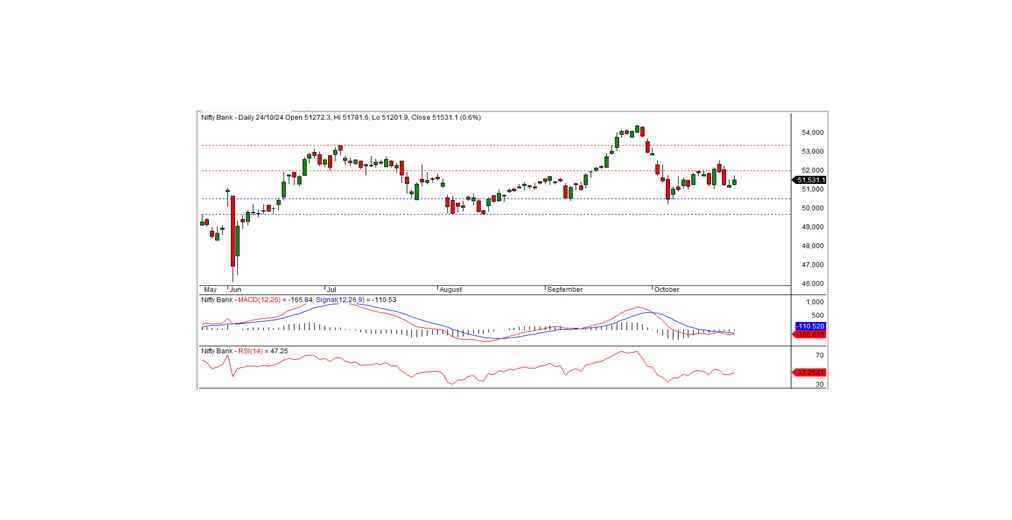Click the large red June candlestick

coord(232,231)
